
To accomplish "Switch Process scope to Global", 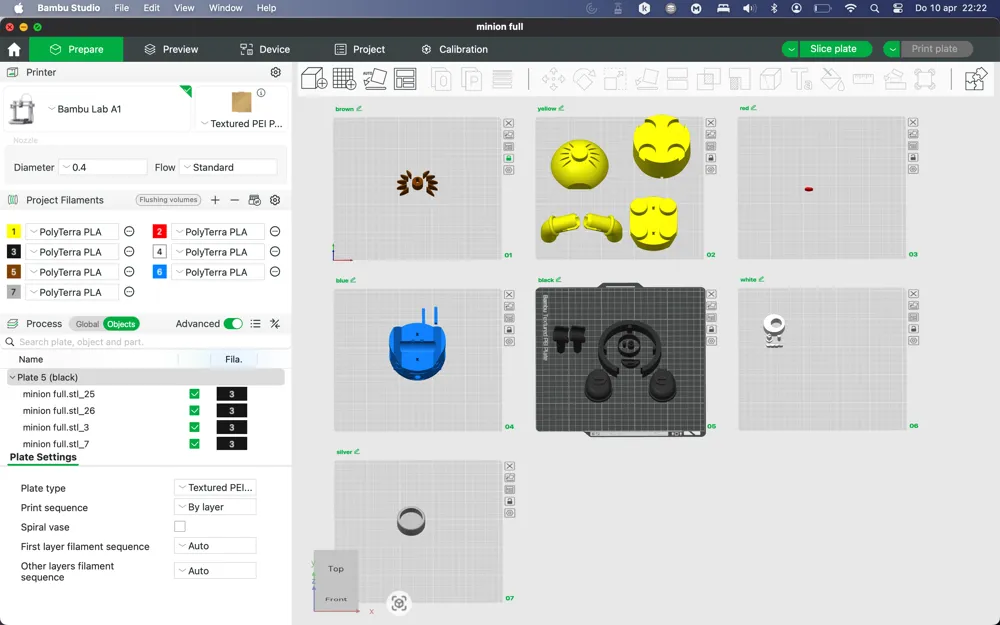I will pos(87,324).
